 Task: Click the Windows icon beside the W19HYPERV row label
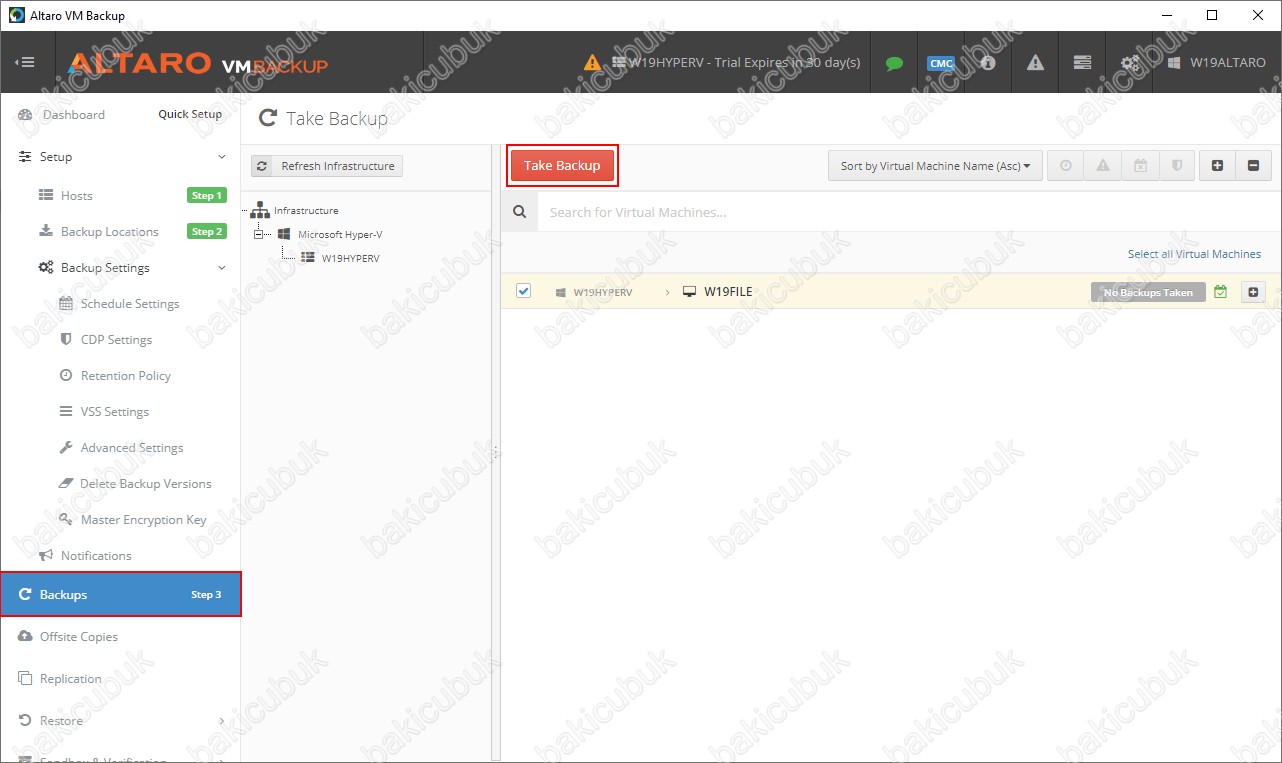[561, 293]
